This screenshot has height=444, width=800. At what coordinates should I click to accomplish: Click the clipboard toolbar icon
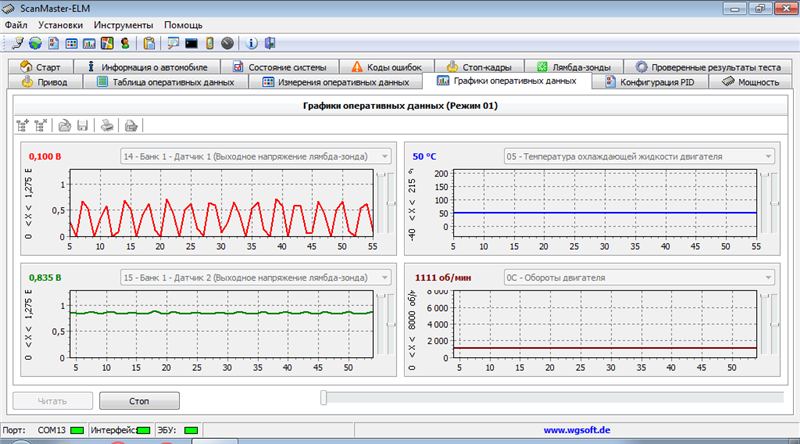tap(149, 43)
